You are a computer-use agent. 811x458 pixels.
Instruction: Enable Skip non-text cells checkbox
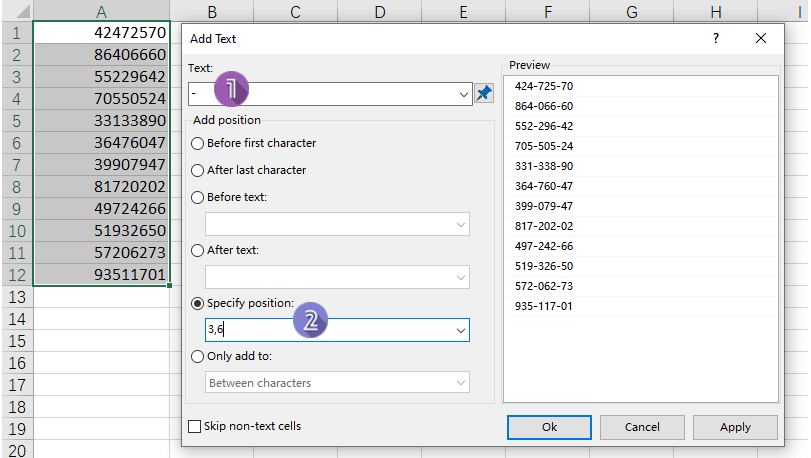click(195, 426)
